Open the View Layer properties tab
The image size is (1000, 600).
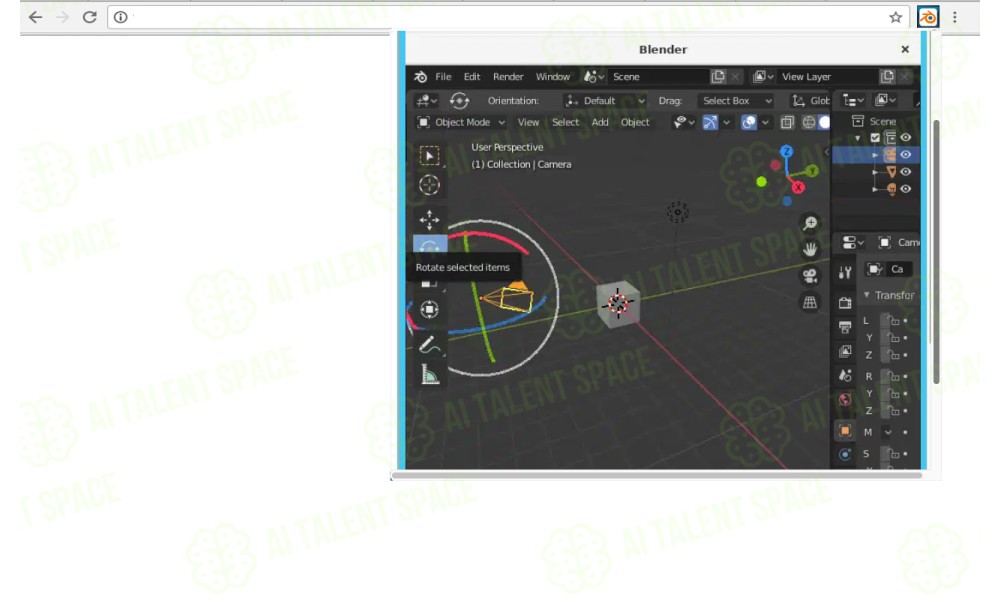(845, 351)
